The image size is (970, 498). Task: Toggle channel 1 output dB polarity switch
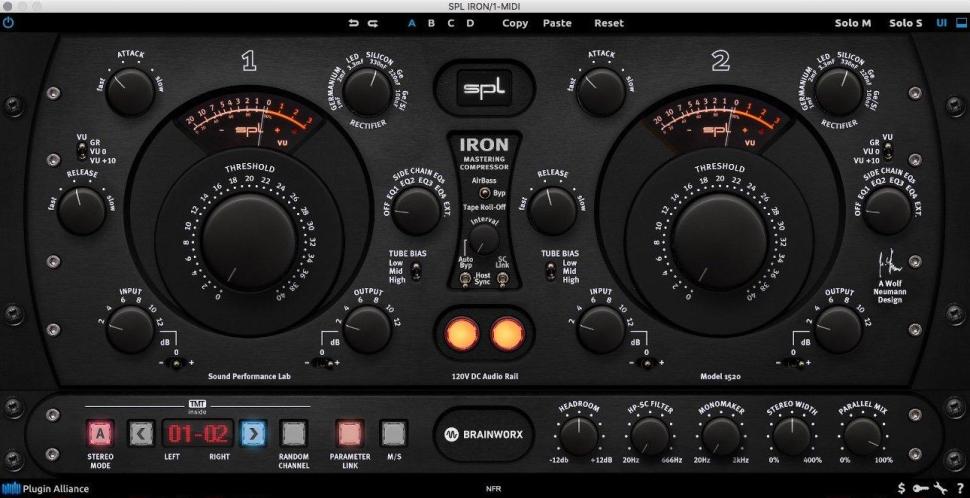(322, 363)
